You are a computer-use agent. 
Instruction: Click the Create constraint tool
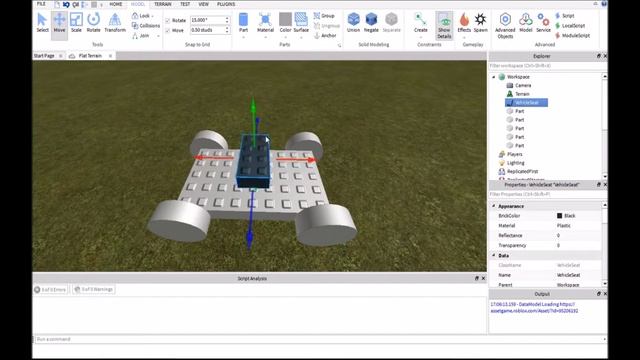[420, 22]
